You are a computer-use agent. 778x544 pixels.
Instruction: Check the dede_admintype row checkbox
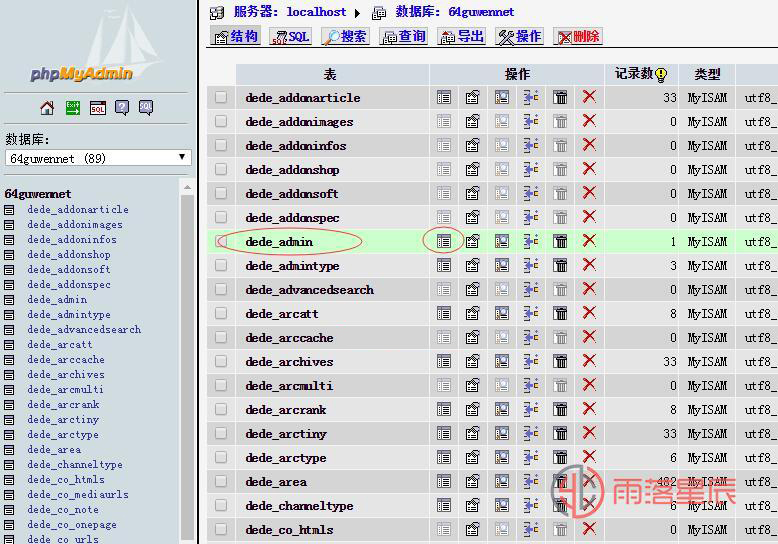pos(221,265)
